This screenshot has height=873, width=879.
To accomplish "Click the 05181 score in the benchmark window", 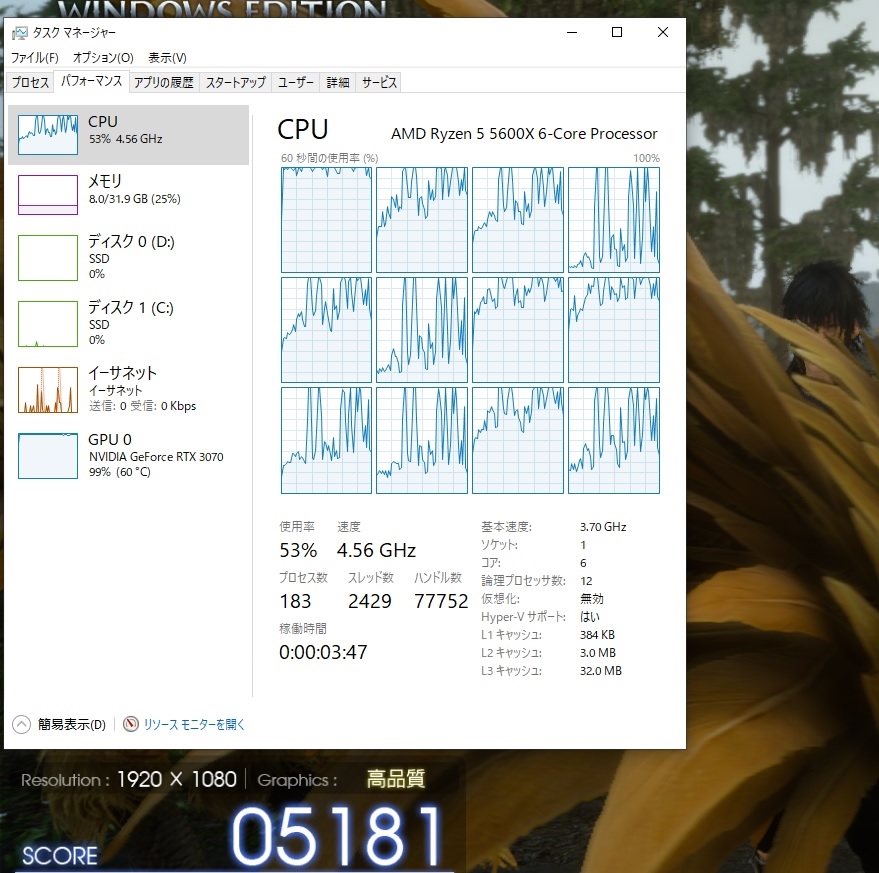I will [338, 835].
